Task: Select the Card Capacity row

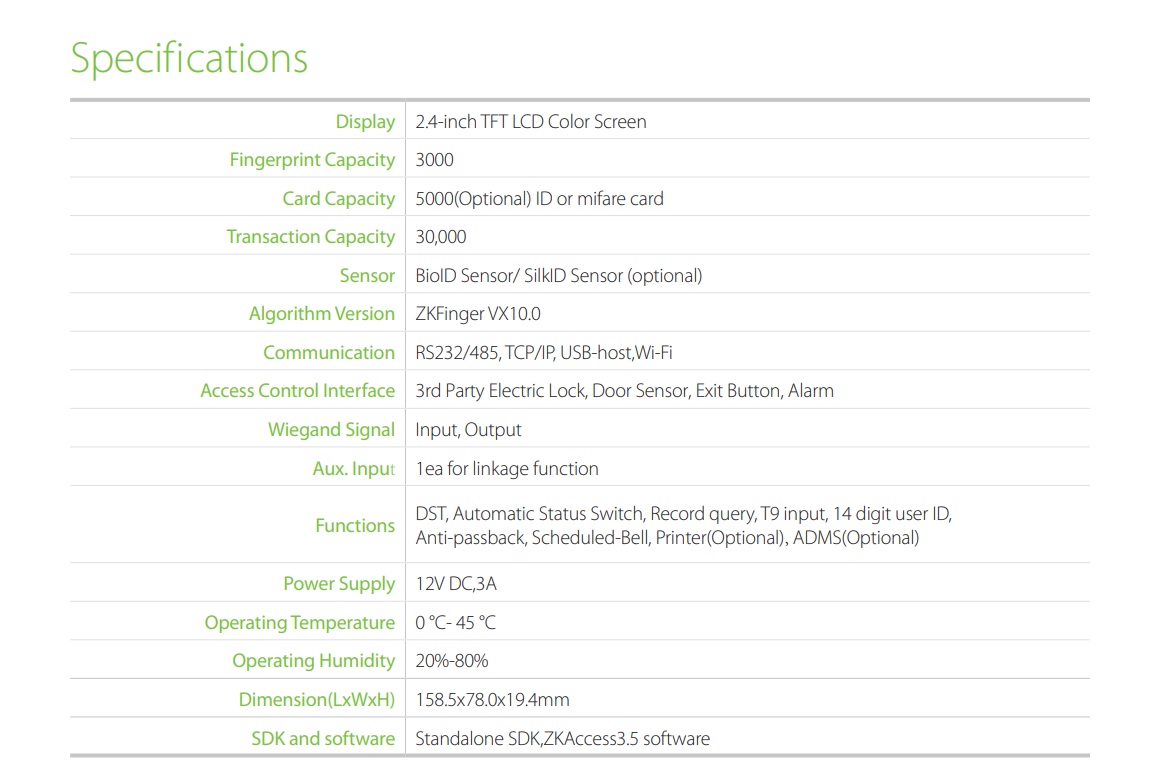Action: [339, 198]
